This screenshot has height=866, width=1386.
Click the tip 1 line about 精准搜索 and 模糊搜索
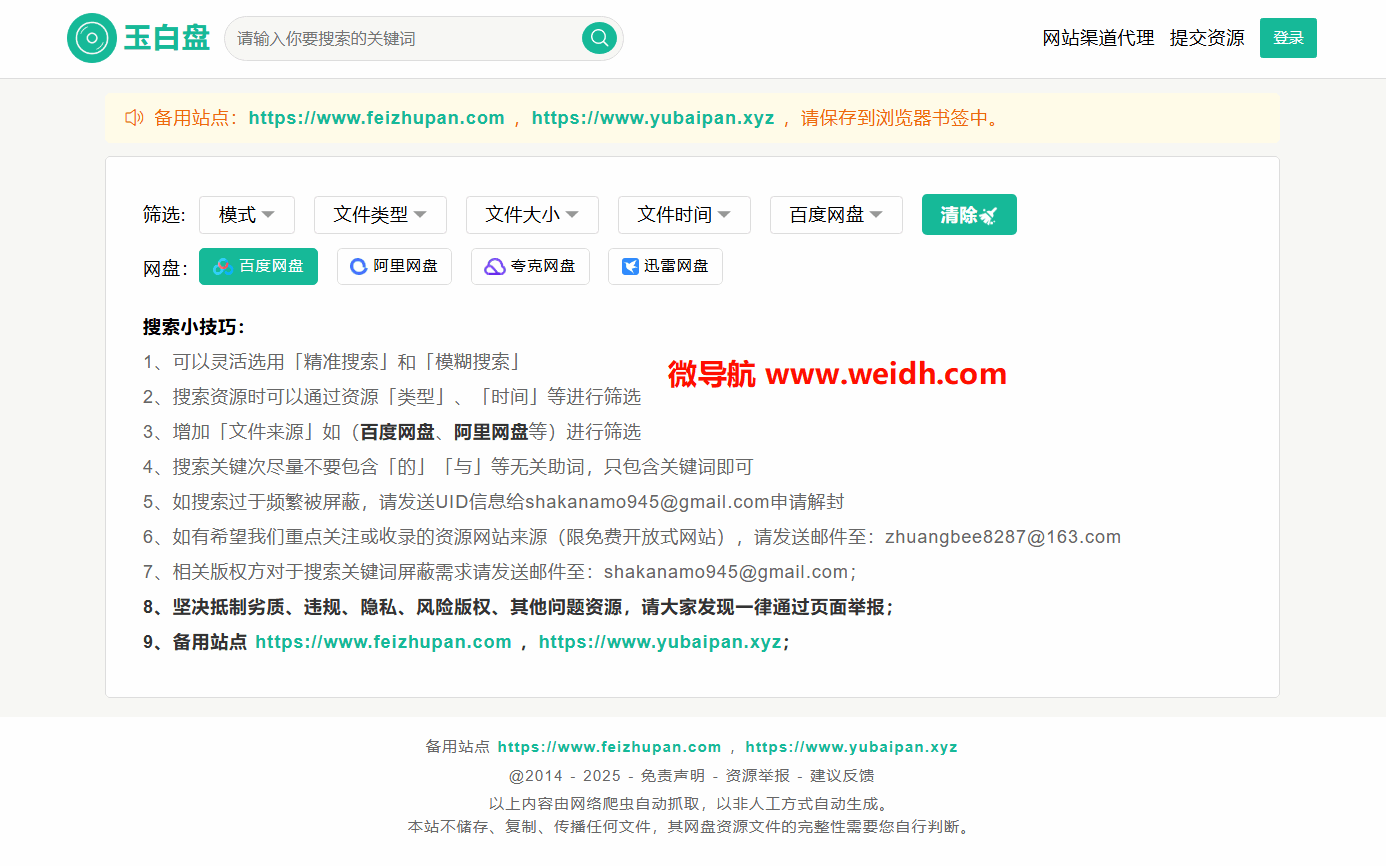tap(333, 362)
